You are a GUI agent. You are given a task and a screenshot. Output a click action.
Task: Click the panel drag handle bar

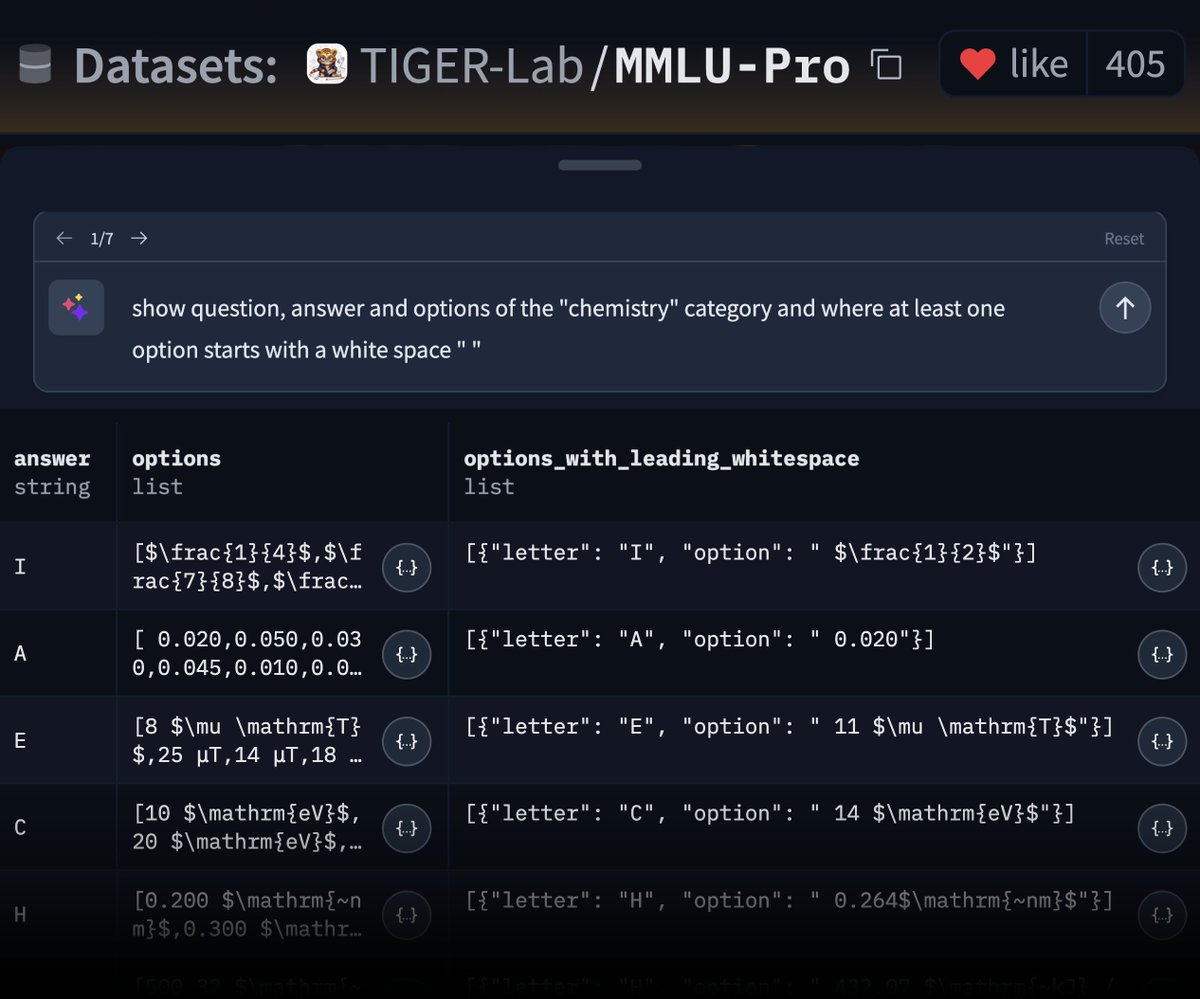click(x=600, y=165)
